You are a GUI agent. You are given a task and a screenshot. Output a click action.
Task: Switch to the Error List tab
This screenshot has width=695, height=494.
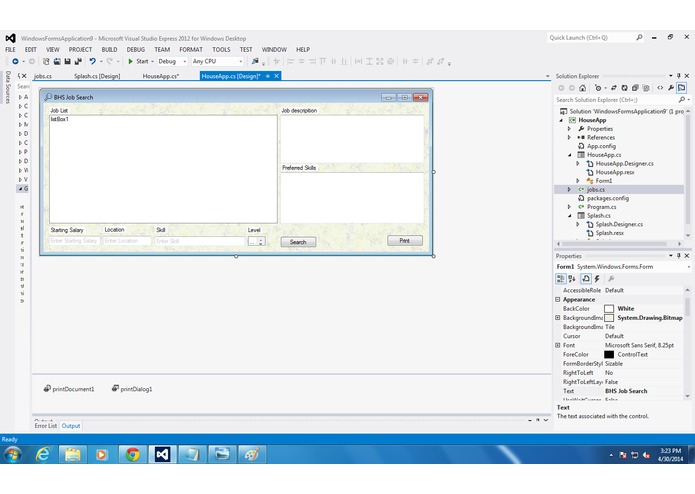coord(46,426)
